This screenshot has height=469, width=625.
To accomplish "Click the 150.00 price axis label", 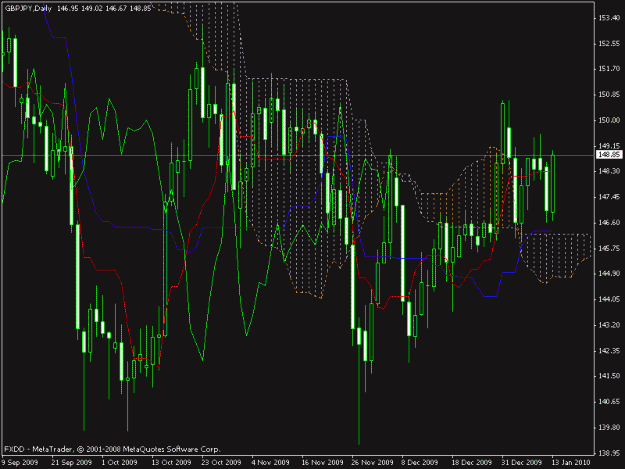I will [x=609, y=120].
